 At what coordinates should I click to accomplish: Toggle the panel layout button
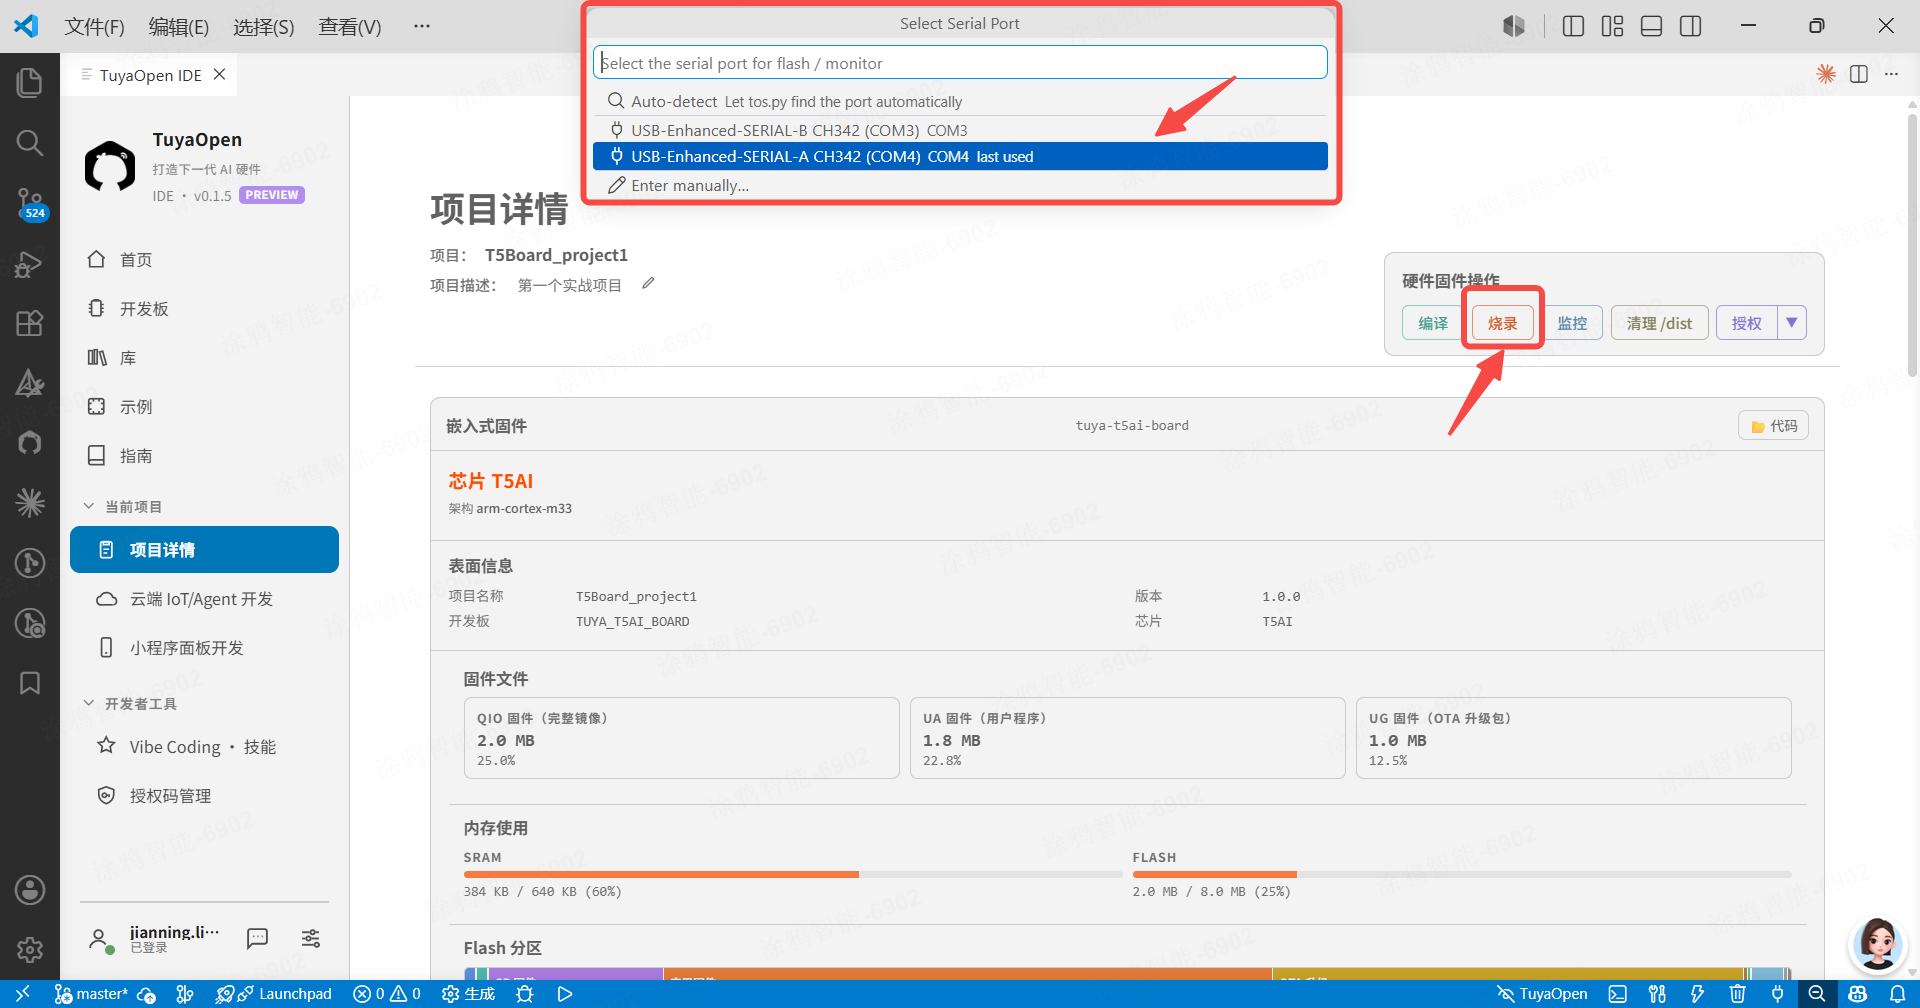click(1652, 26)
